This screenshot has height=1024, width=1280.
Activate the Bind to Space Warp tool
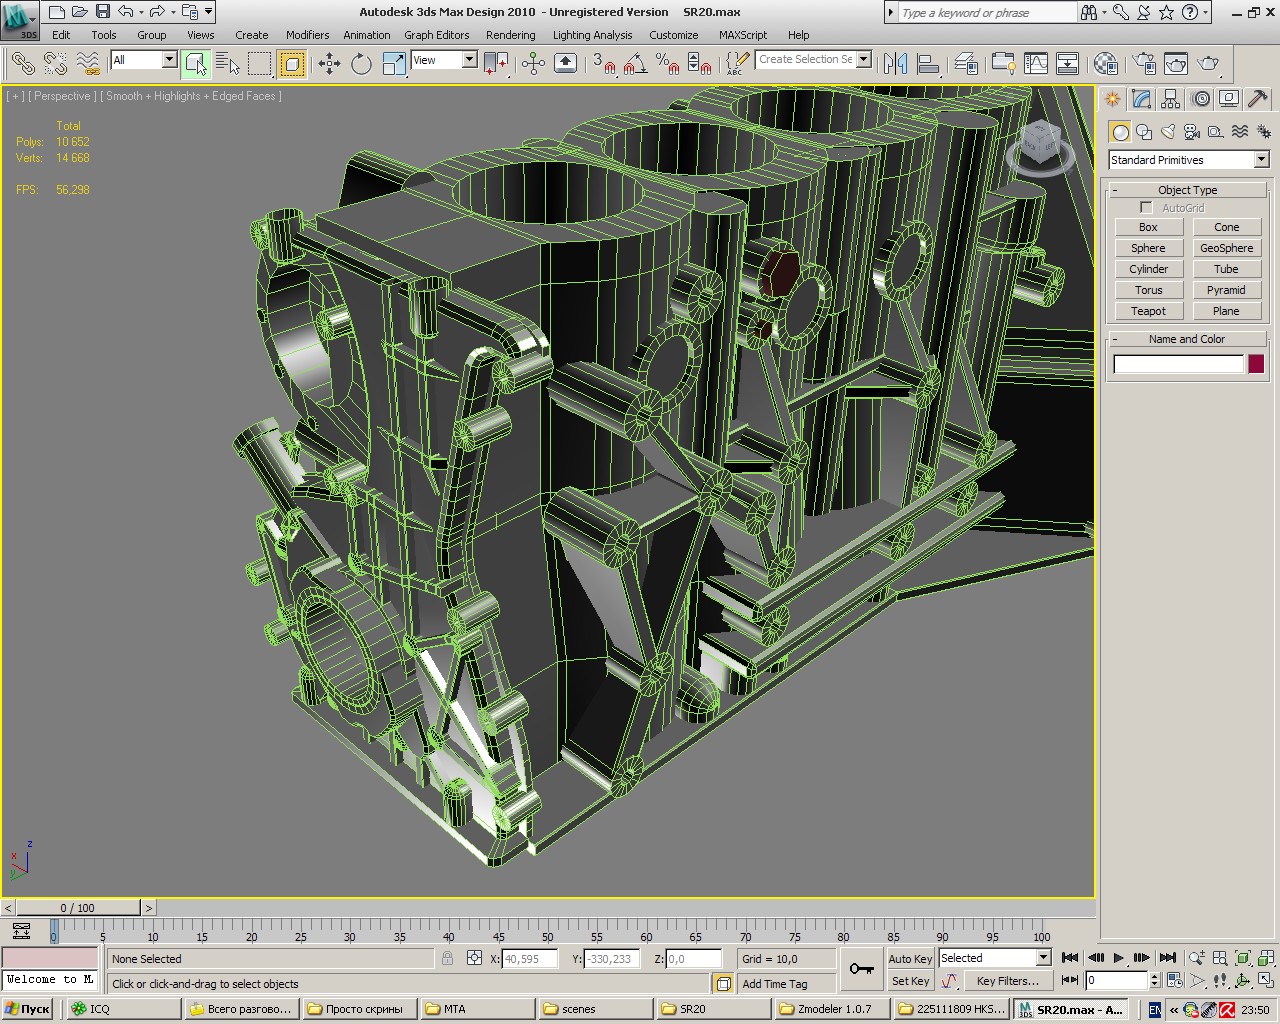coord(88,64)
